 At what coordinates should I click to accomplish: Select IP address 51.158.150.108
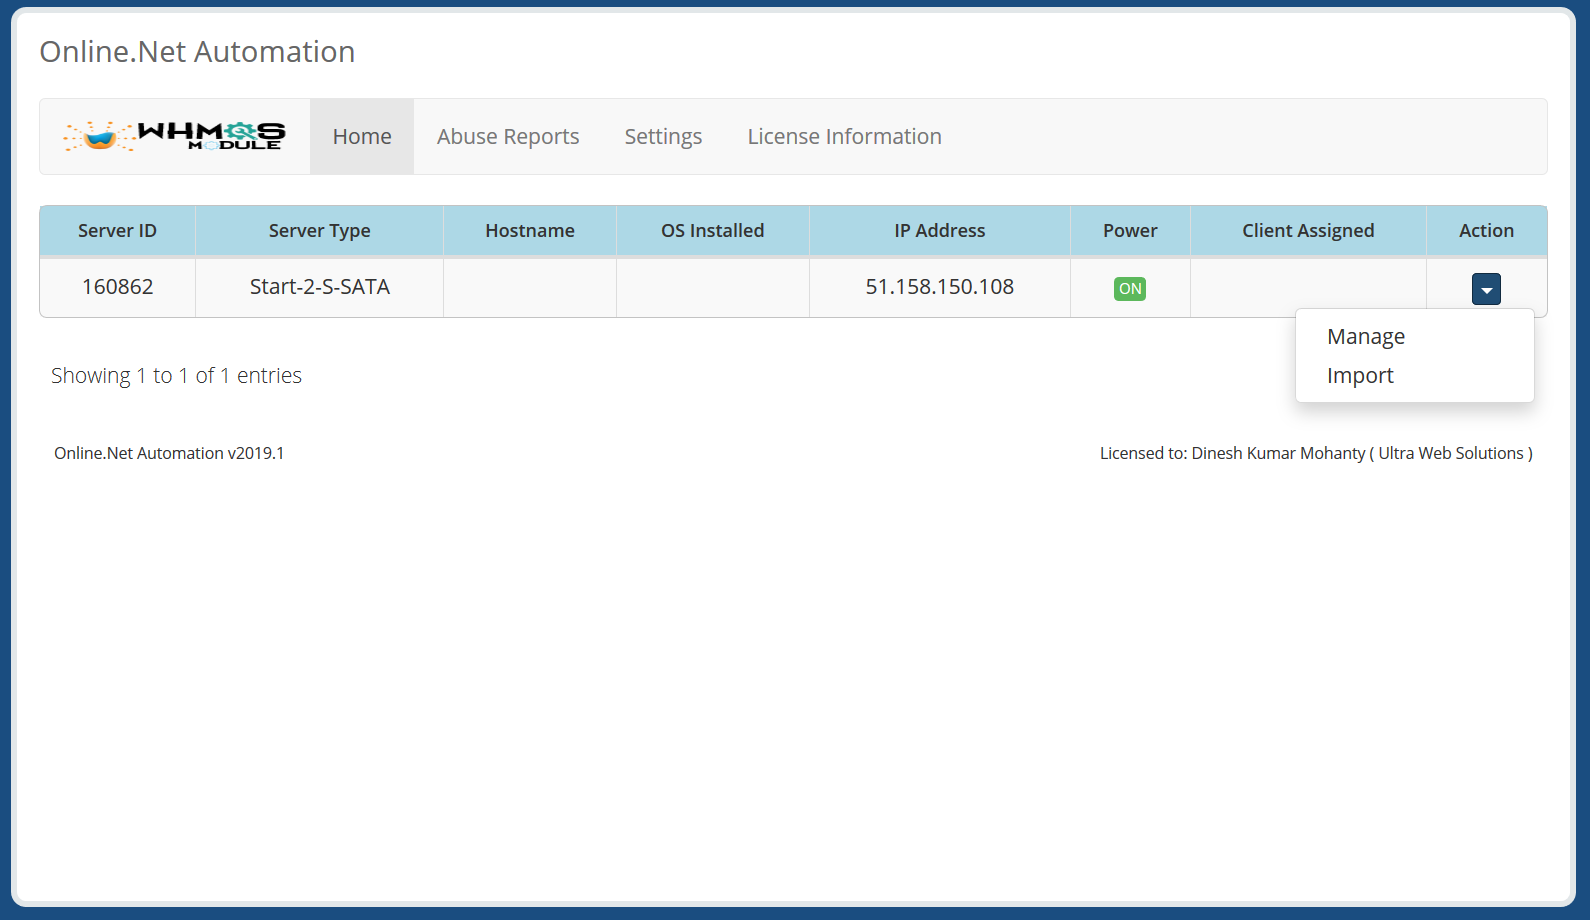pos(940,287)
